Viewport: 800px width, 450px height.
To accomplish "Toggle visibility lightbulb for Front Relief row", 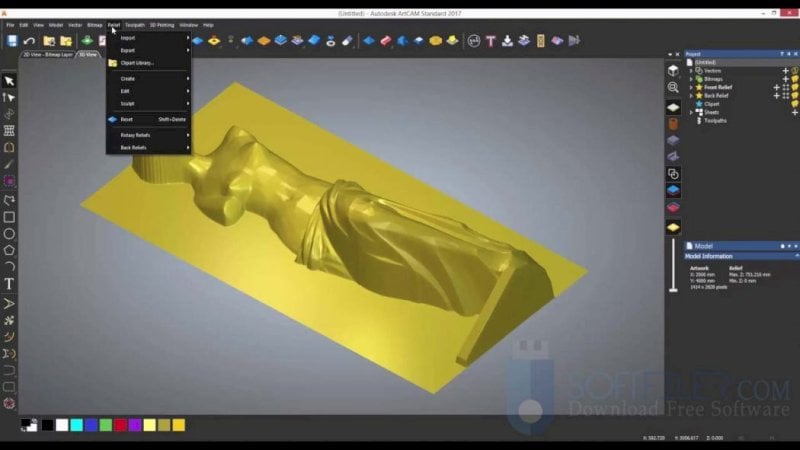I will [795, 87].
